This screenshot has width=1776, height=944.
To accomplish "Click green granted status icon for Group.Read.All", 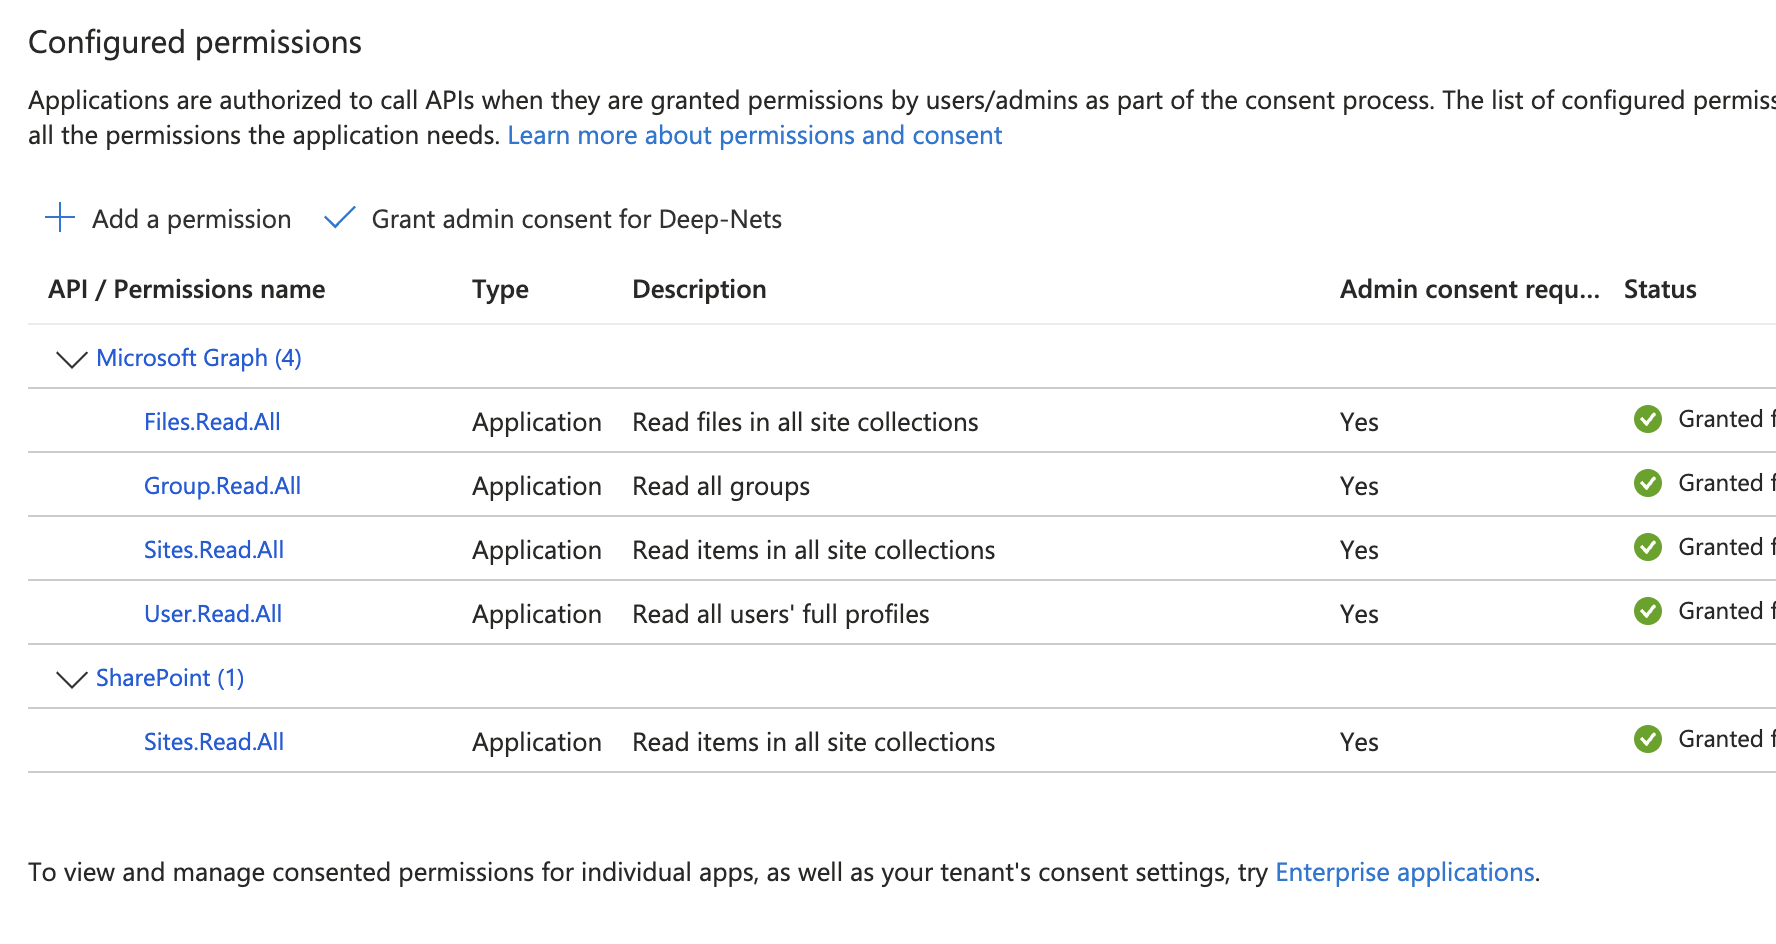I will (x=1647, y=483).
